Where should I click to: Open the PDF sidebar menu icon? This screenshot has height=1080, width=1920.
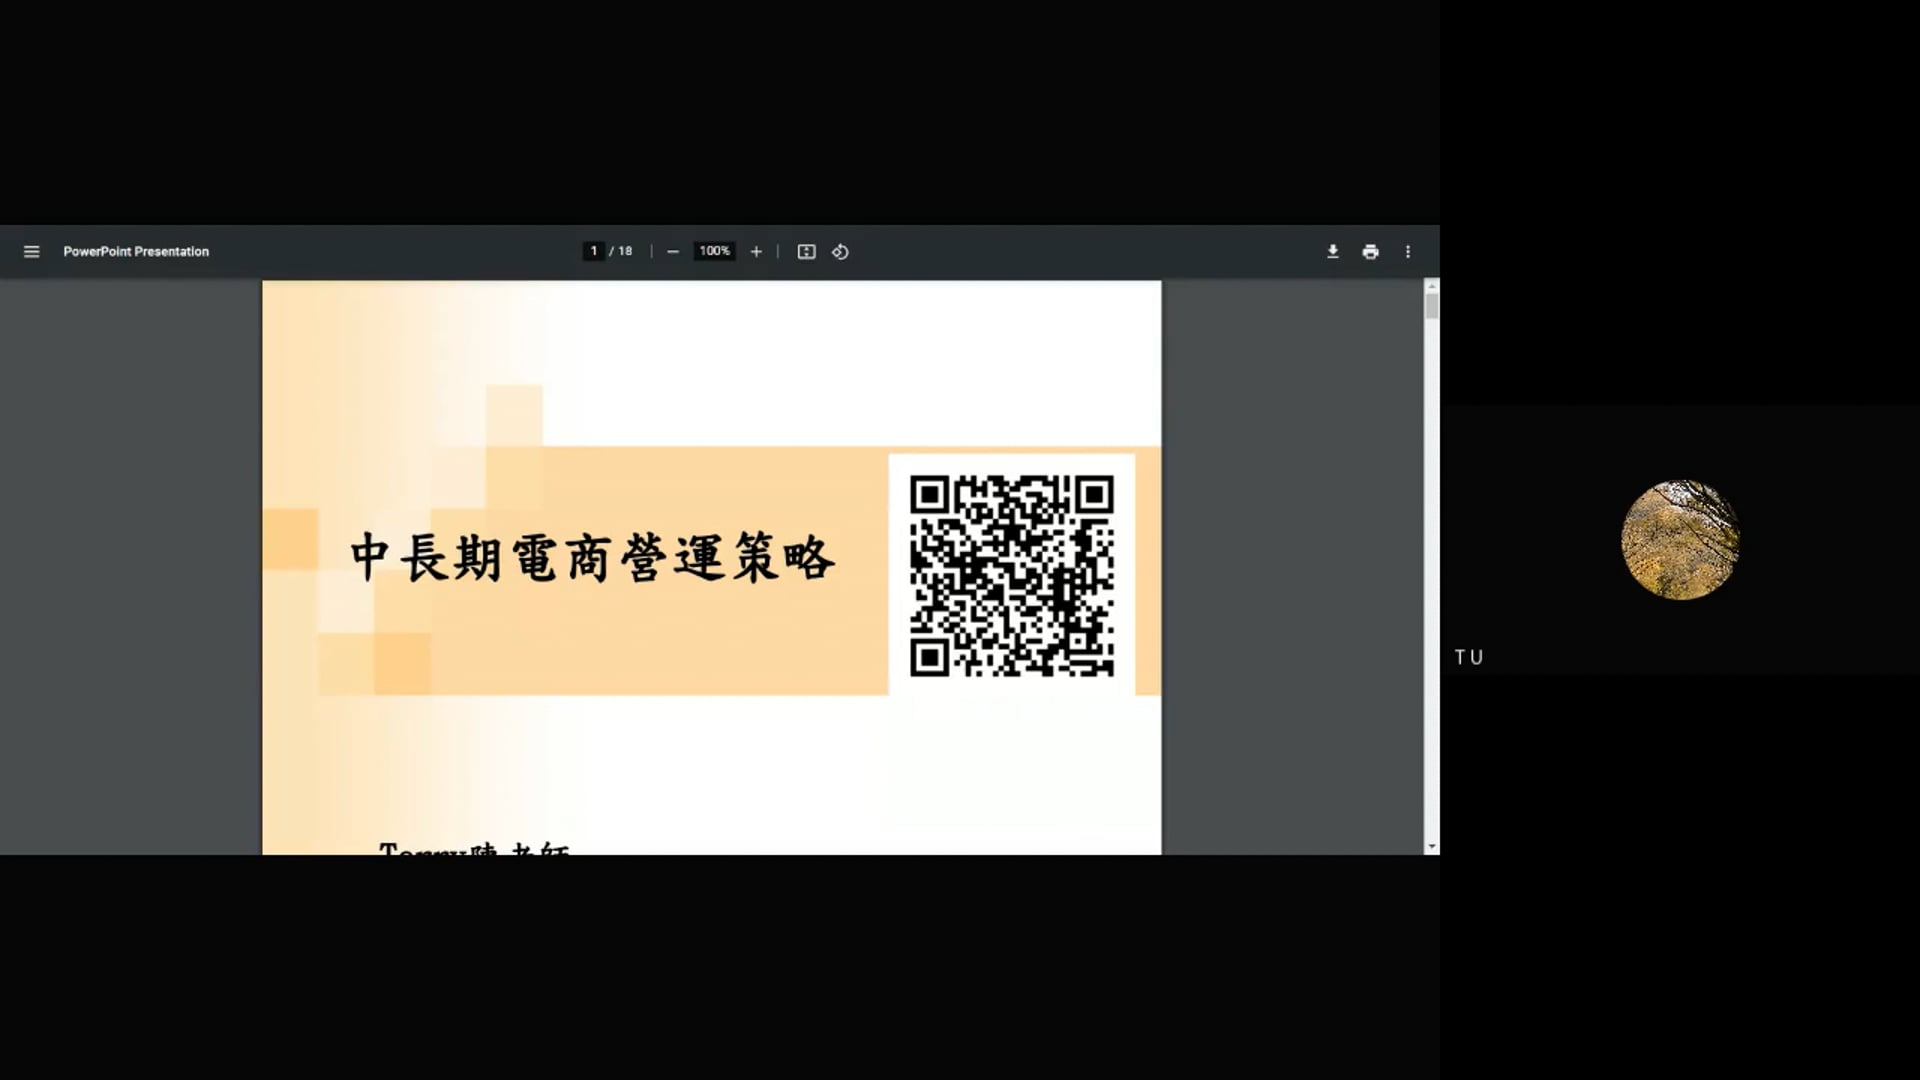point(32,252)
